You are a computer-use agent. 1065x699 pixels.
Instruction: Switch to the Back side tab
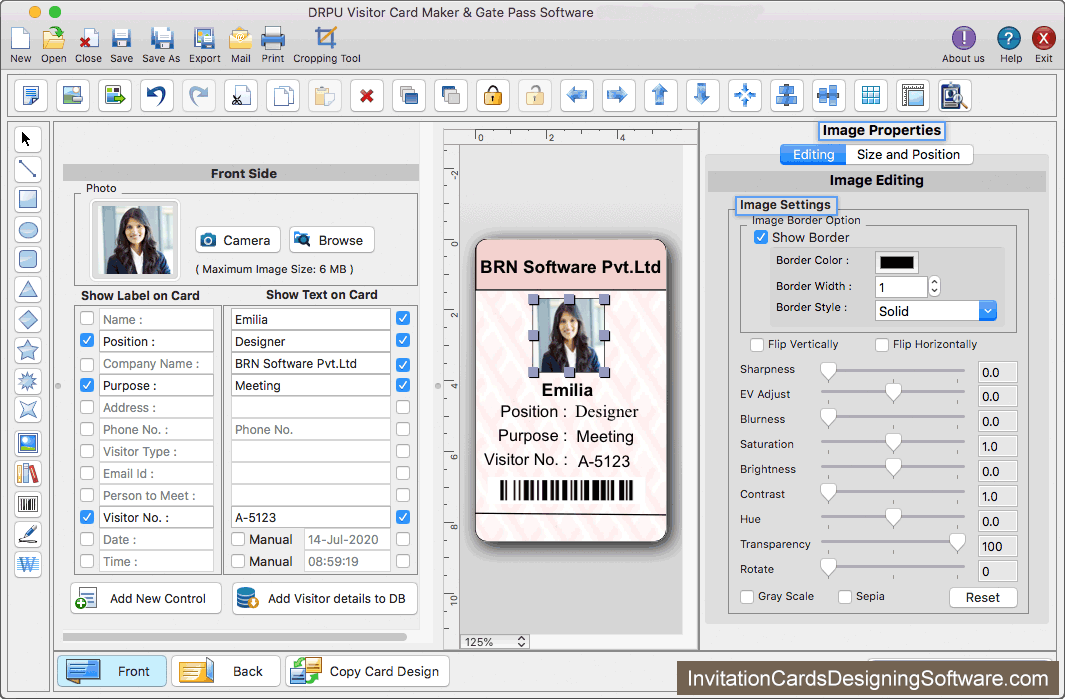(x=226, y=671)
